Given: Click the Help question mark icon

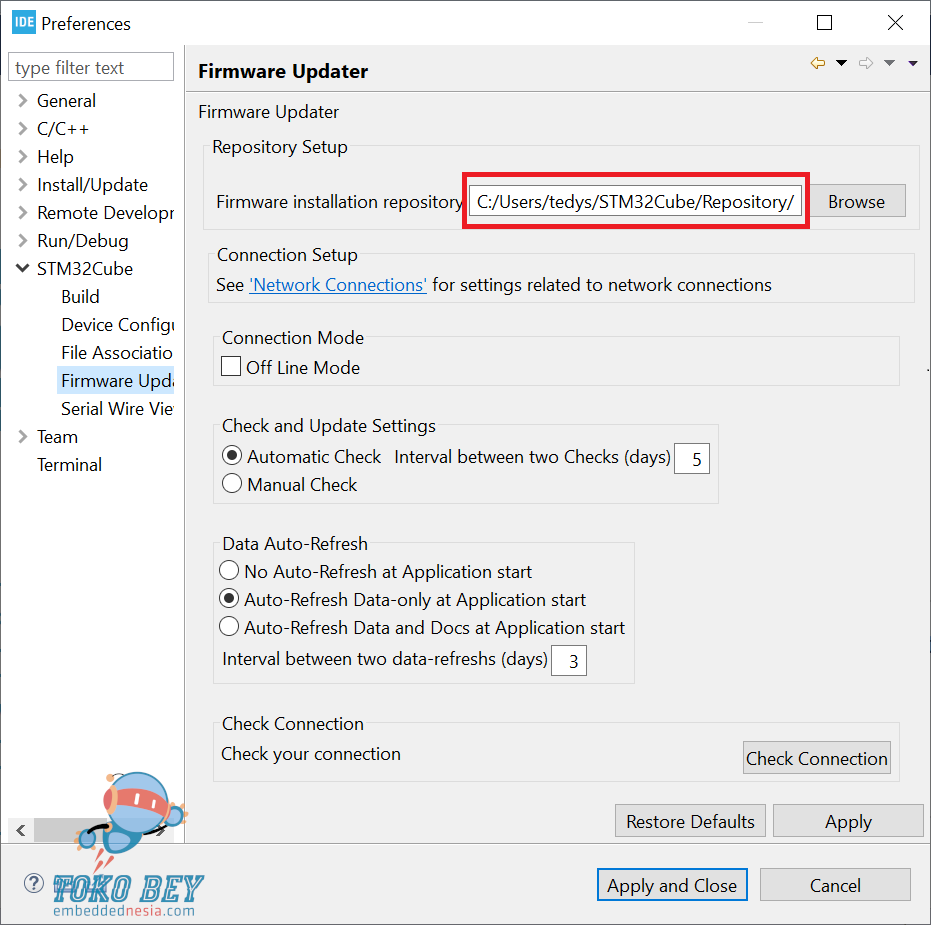Looking at the screenshot, I should coord(34,884).
